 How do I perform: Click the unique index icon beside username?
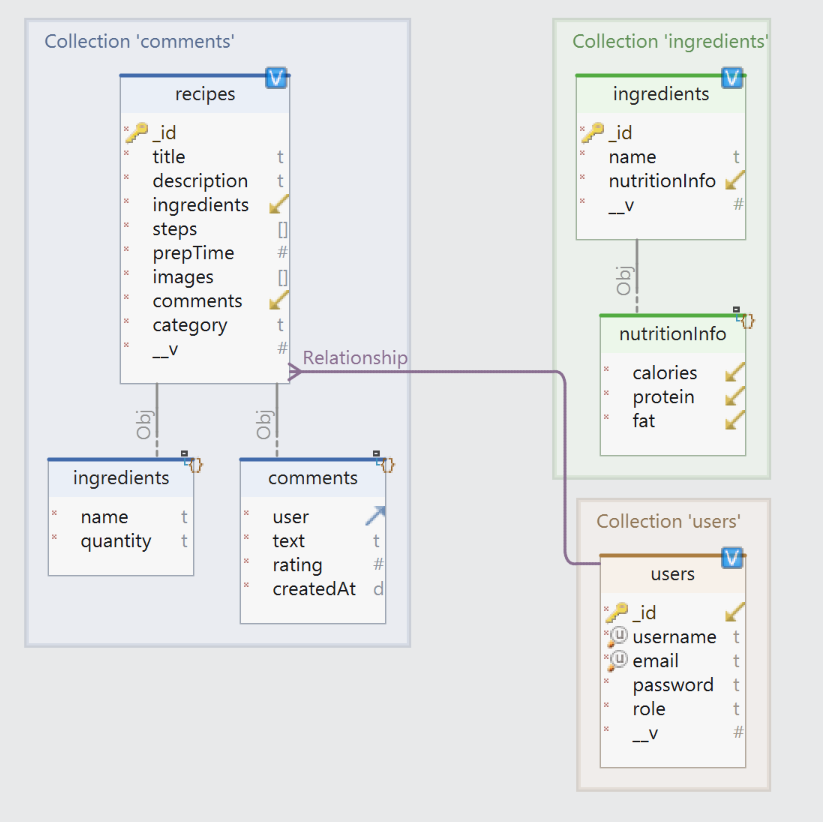point(619,636)
